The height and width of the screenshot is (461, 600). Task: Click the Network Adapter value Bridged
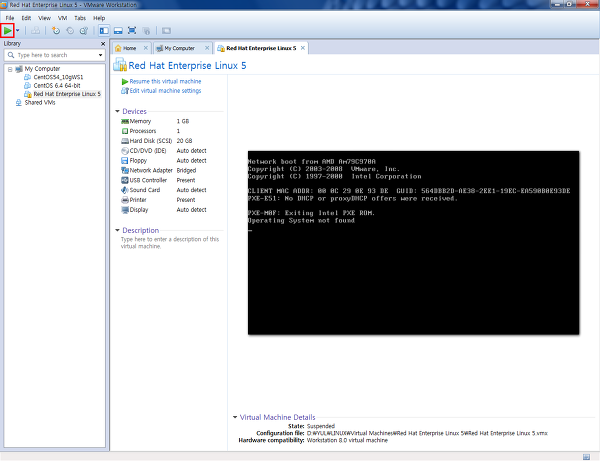pyautogui.click(x=186, y=170)
